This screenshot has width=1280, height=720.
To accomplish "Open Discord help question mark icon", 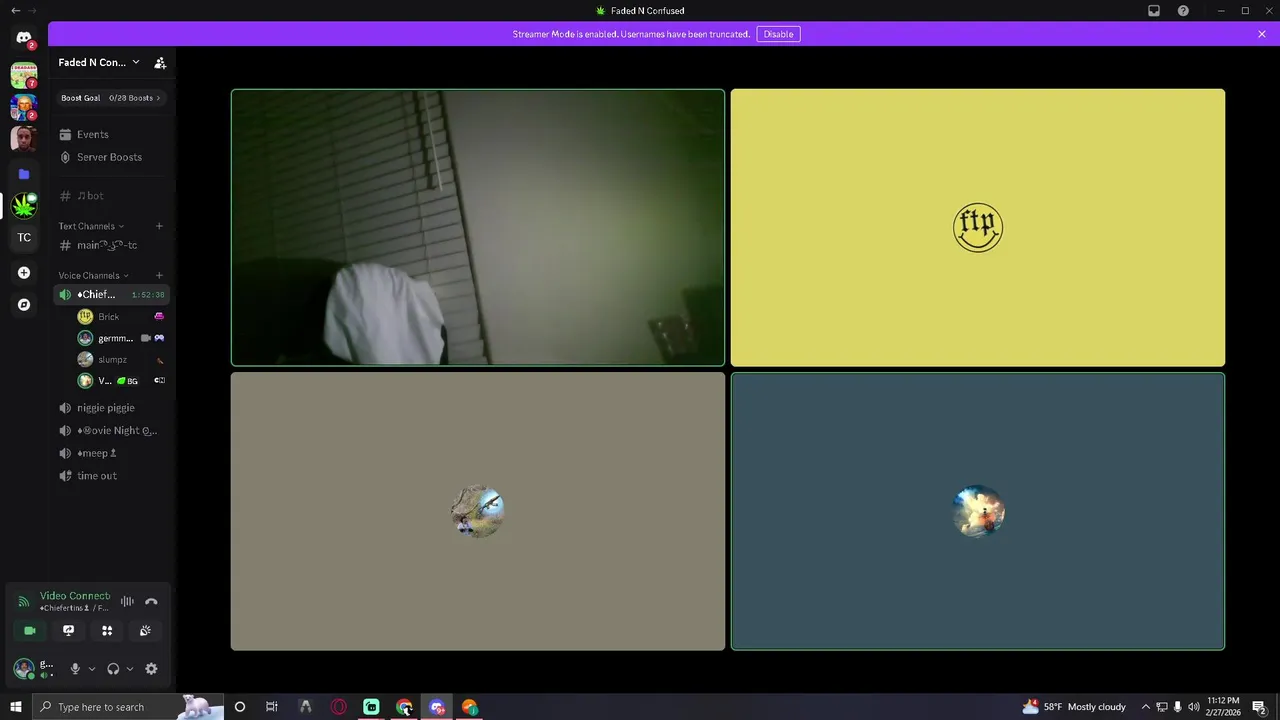I will click(x=1183, y=11).
